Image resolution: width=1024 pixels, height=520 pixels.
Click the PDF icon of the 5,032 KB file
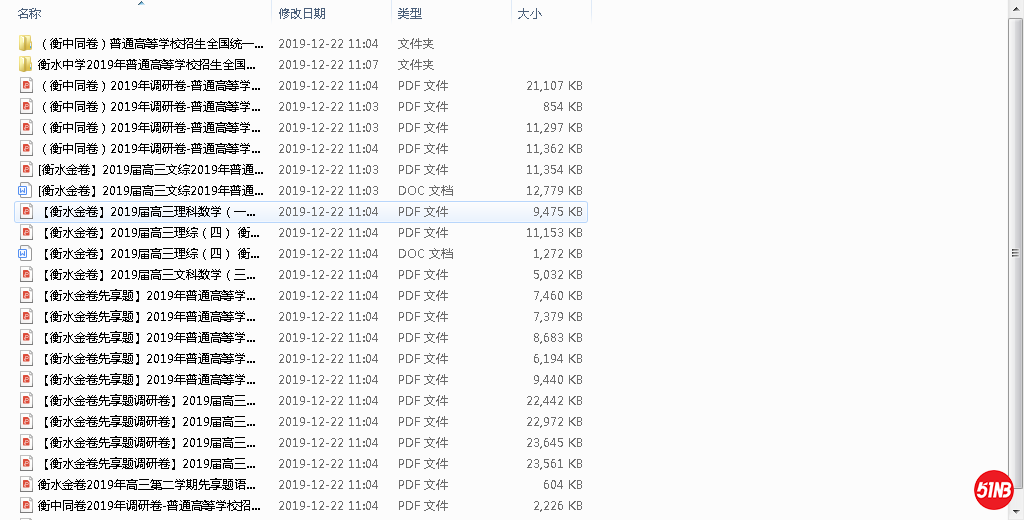pyautogui.click(x=26, y=275)
